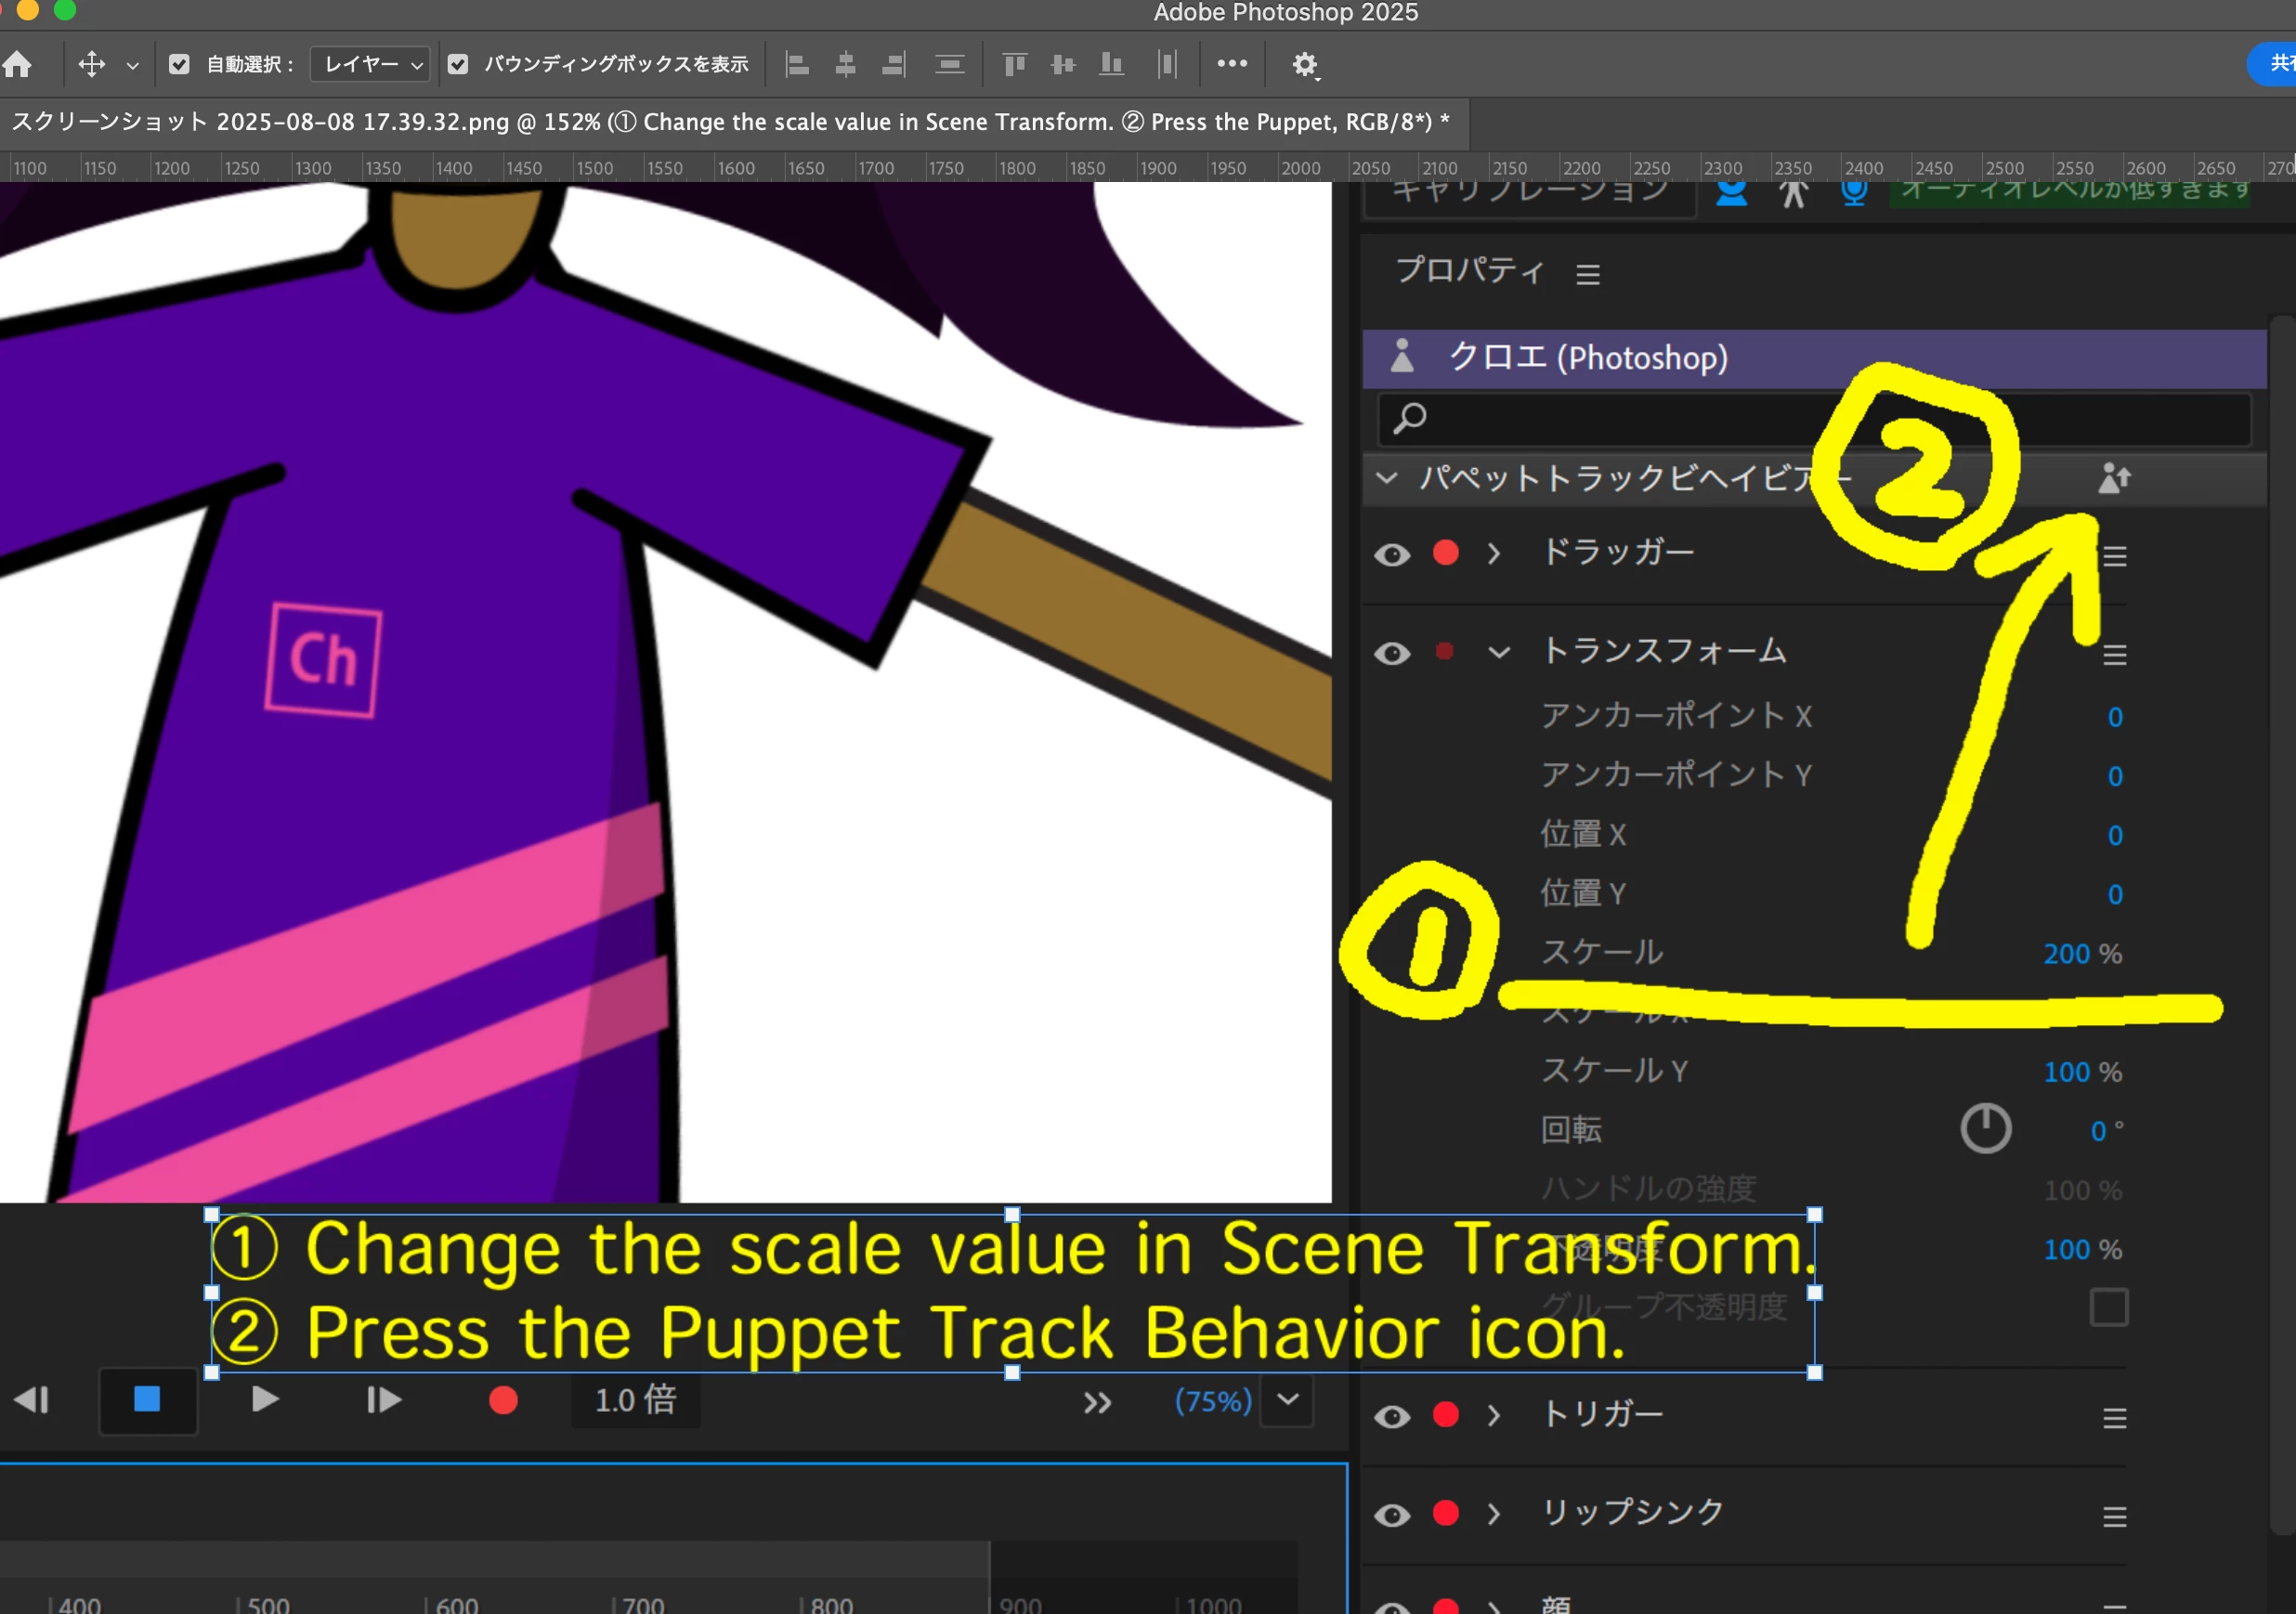Image resolution: width=2296 pixels, height=1614 pixels.
Task: Click the three-dots more options icon
Action: coord(1232,64)
